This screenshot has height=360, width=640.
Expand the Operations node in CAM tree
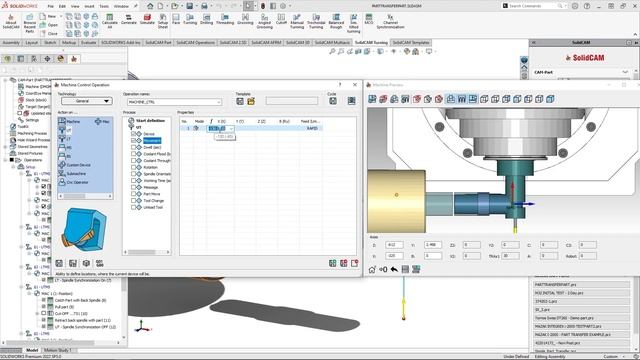[x=6, y=160]
